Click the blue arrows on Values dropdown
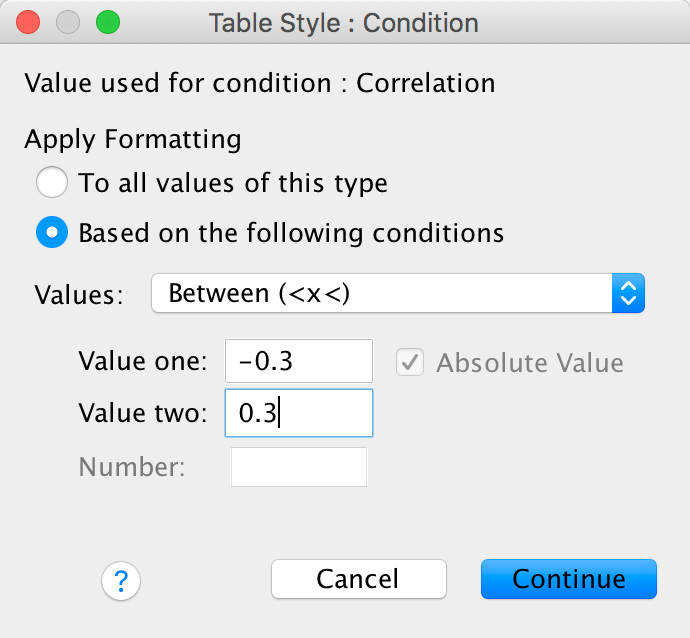Screen dimensions: 690x638 coord(628,294)
